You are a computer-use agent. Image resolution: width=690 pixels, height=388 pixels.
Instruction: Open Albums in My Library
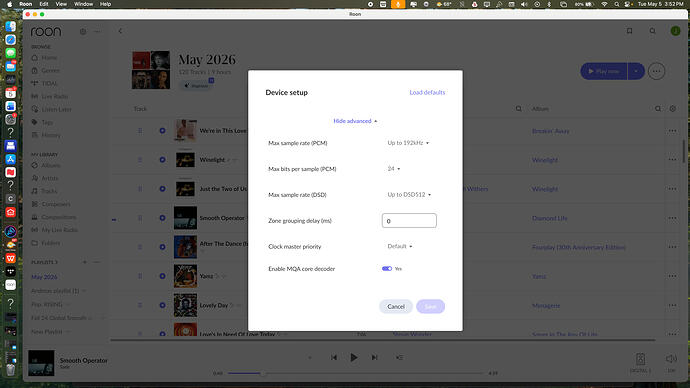51,165
